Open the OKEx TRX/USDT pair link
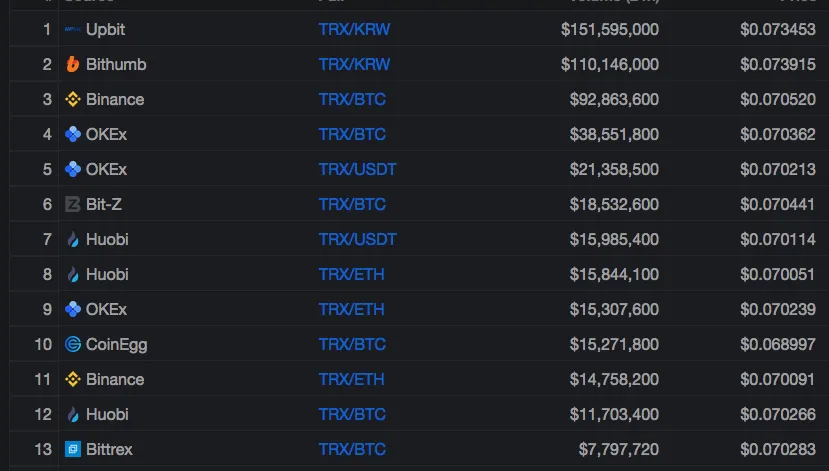 point(357,169)
